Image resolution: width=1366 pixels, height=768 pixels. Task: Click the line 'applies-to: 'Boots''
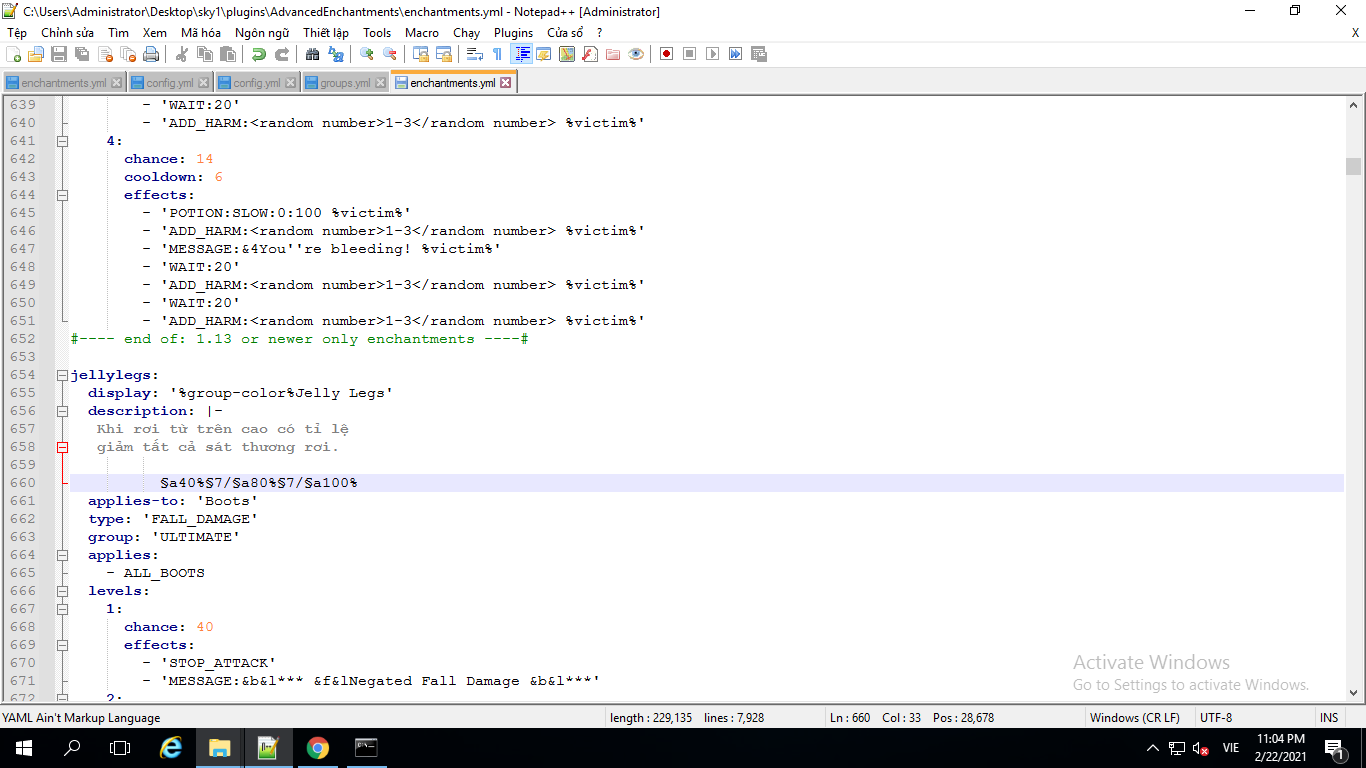point(173,501)
